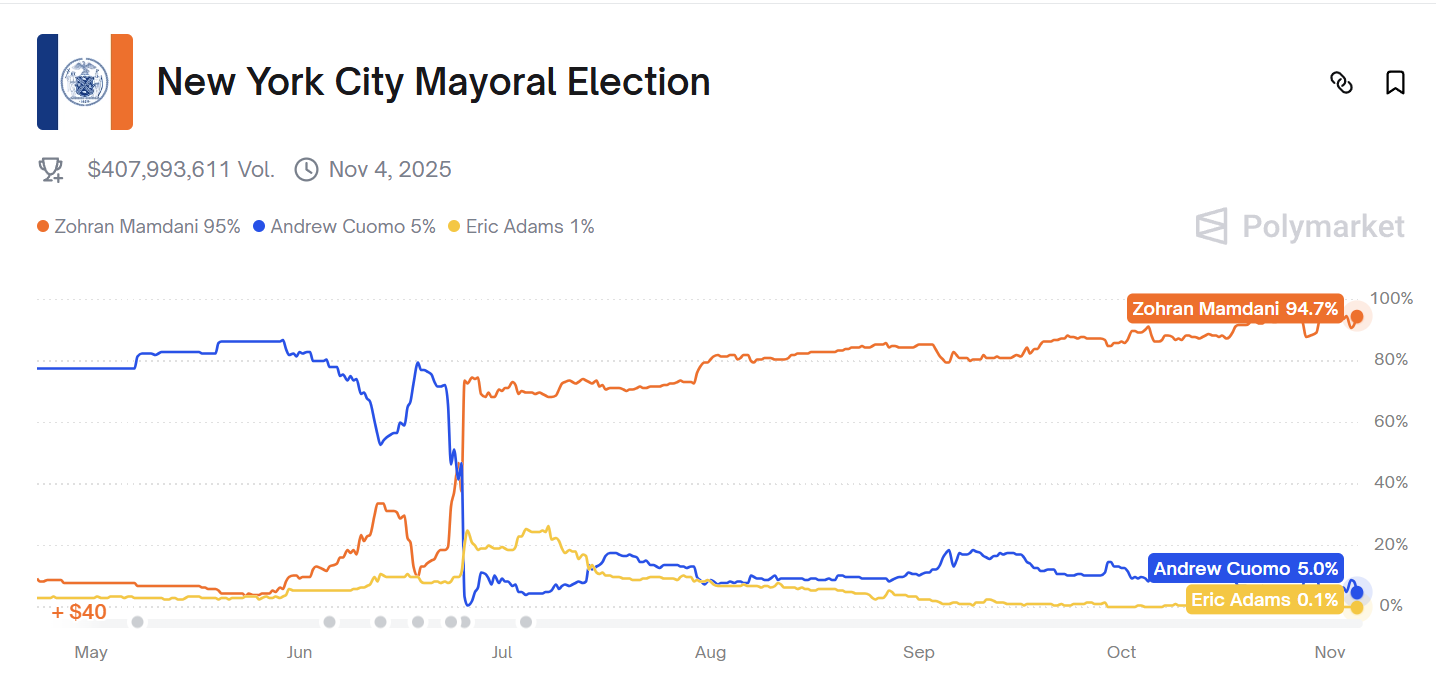The width and height of the screenshot is (1436, 684).
Task: Click the clock icon before Nov 4, 2025
Action: point(306,170)
